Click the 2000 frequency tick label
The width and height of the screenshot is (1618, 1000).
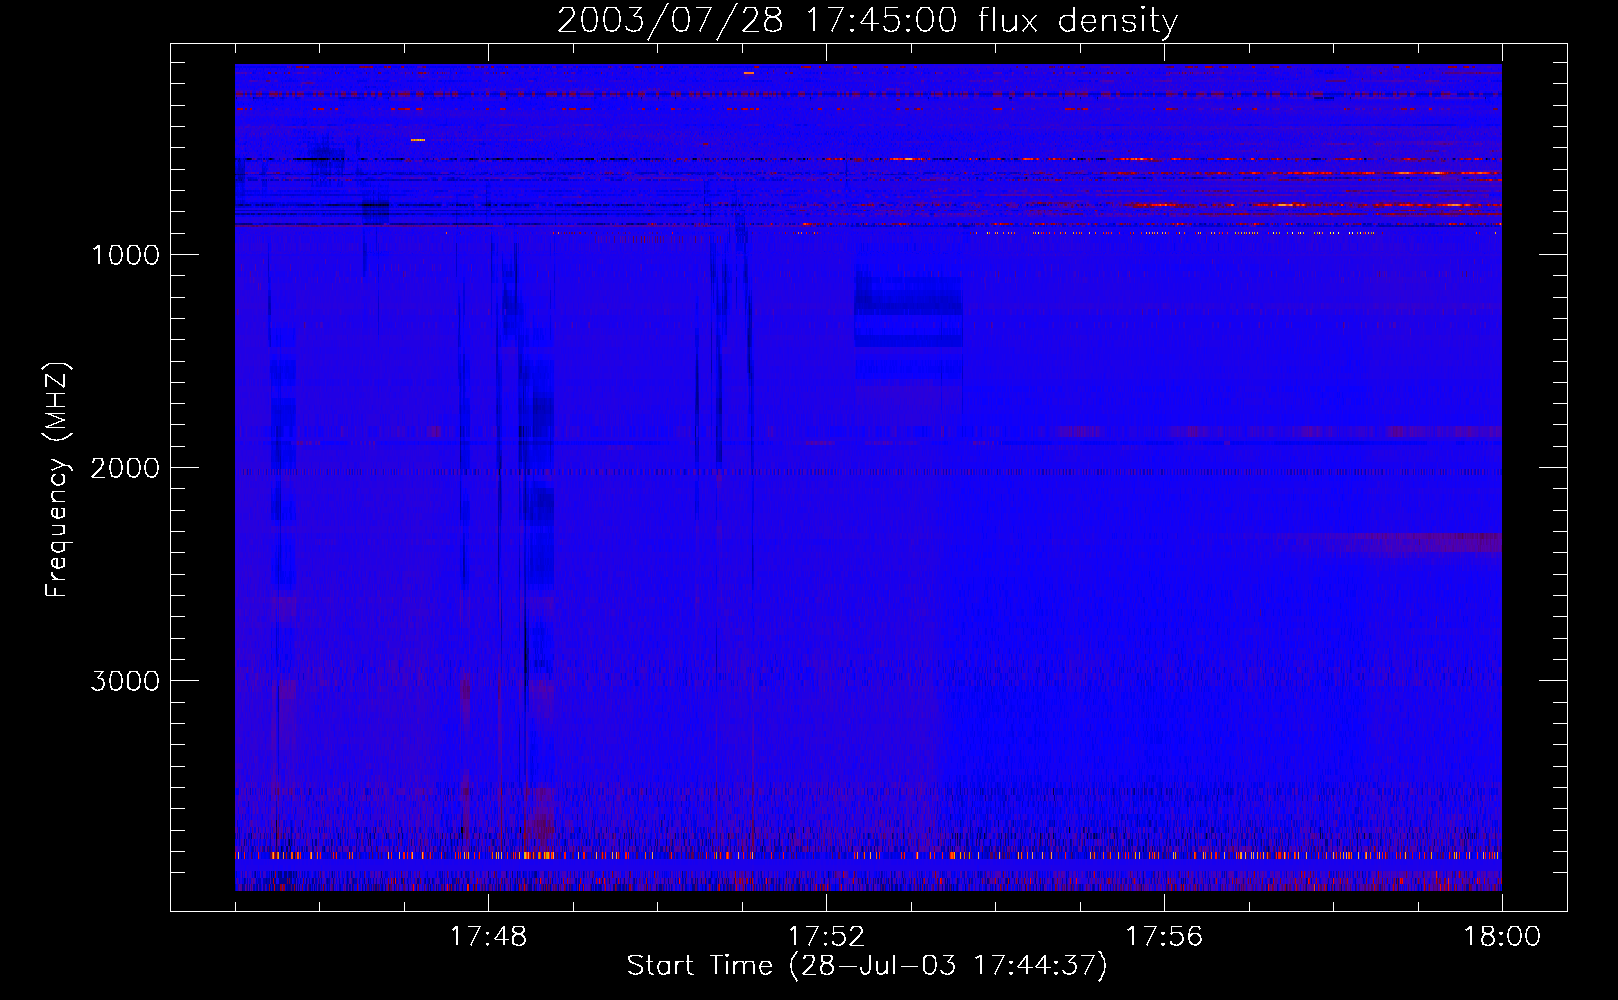125,468
